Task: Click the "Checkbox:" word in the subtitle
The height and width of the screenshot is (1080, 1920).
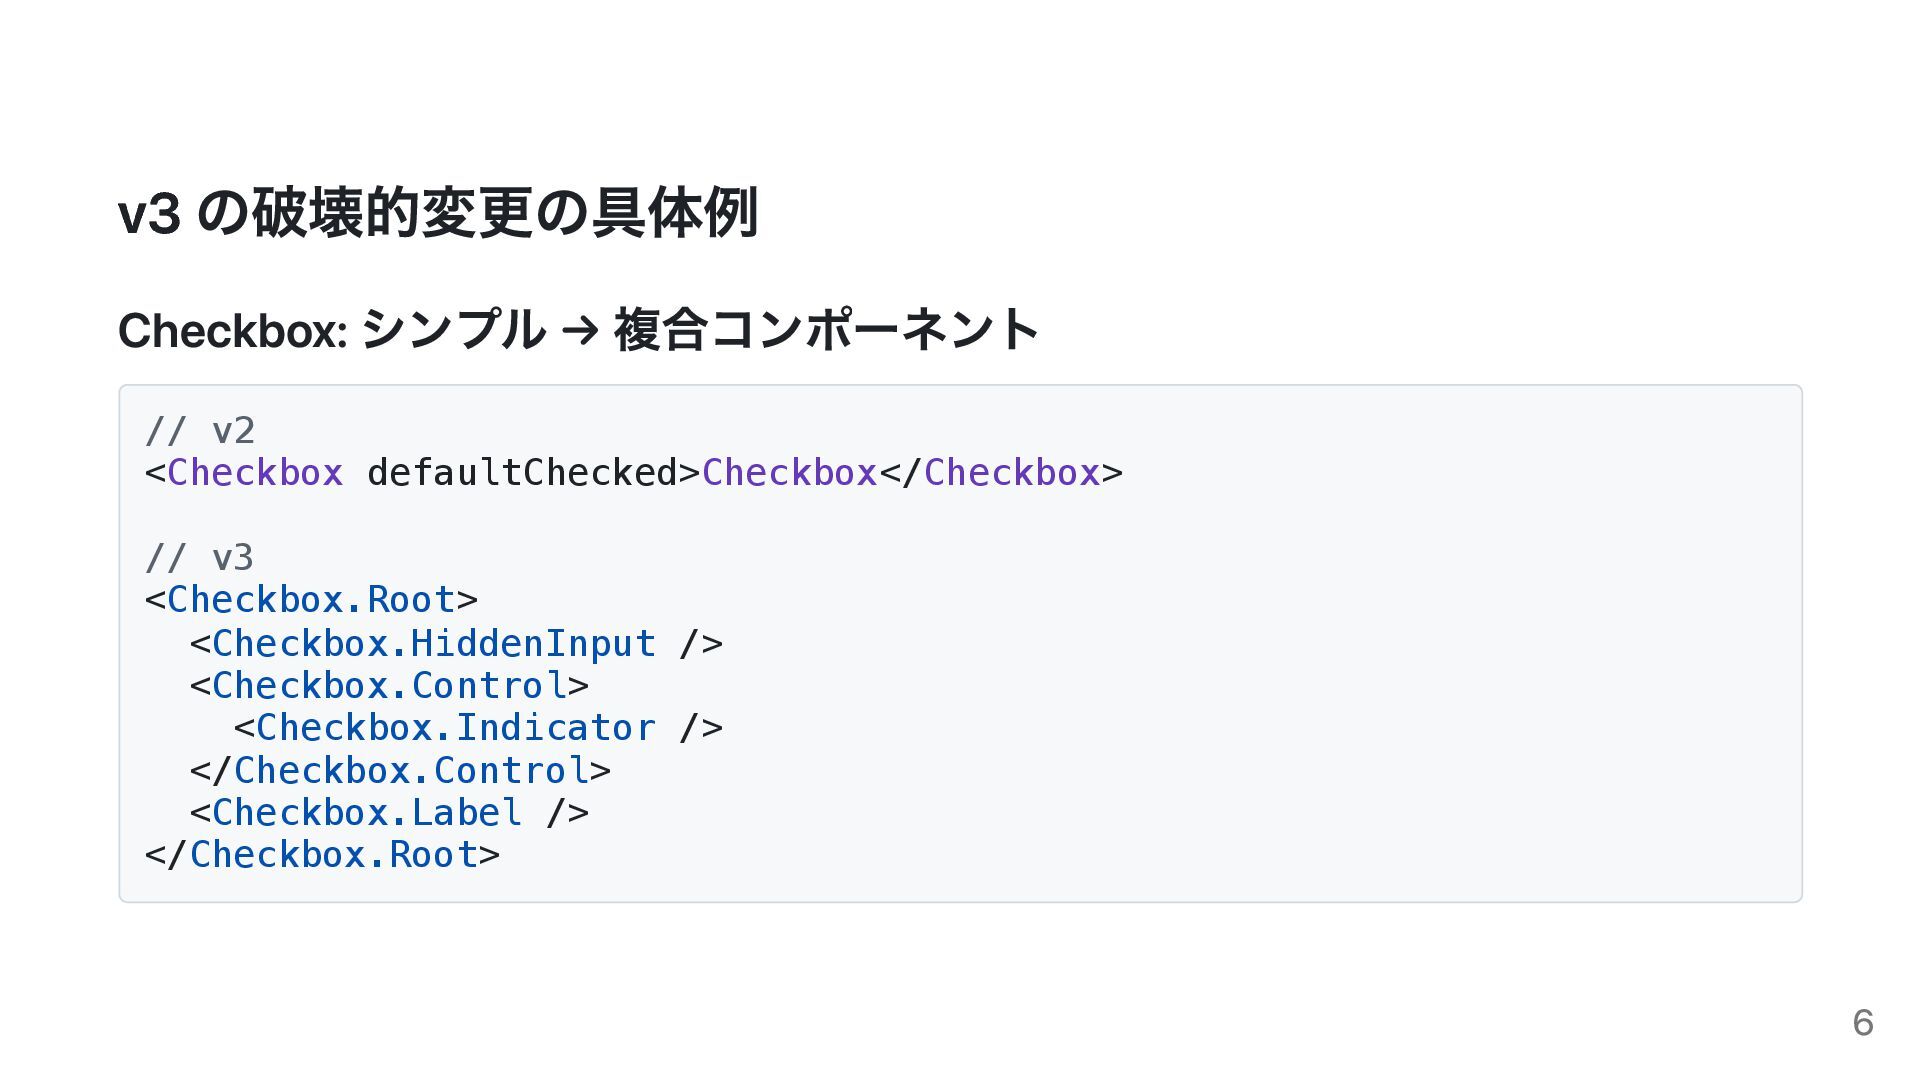Action: pyautogui.click(x=232, y=330)
